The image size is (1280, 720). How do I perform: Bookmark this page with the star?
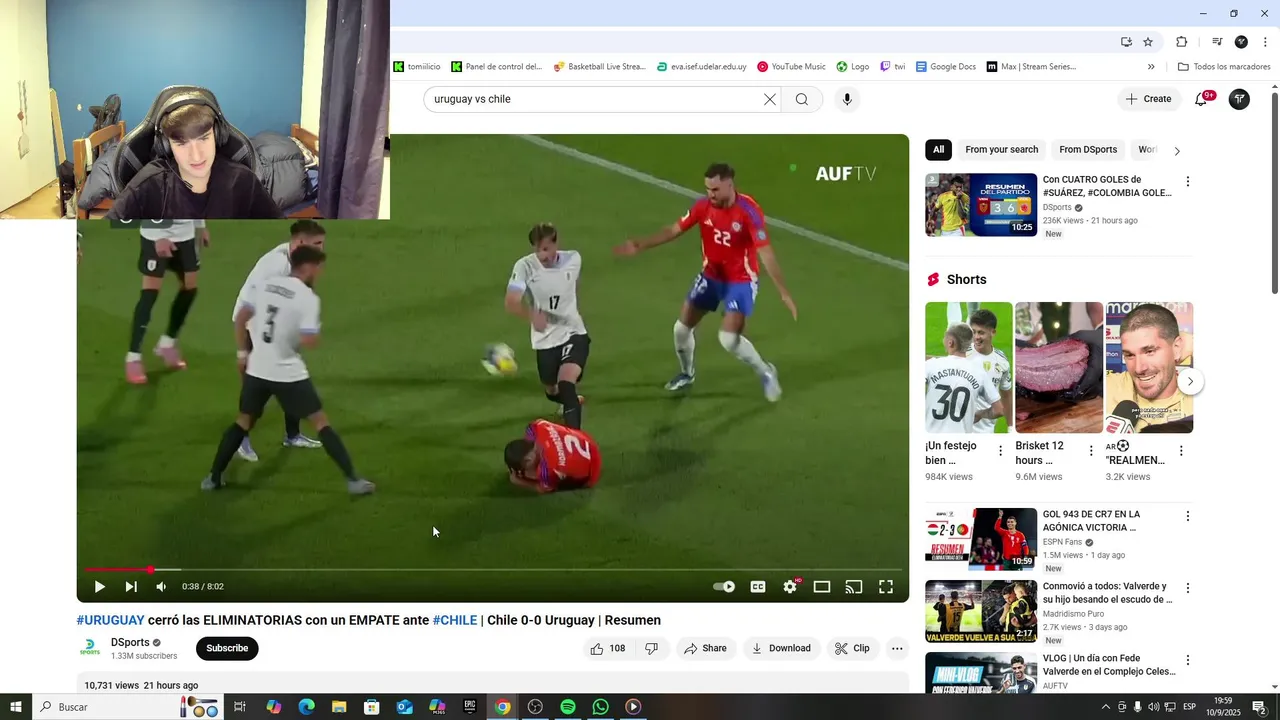[x=1148, y=42]
